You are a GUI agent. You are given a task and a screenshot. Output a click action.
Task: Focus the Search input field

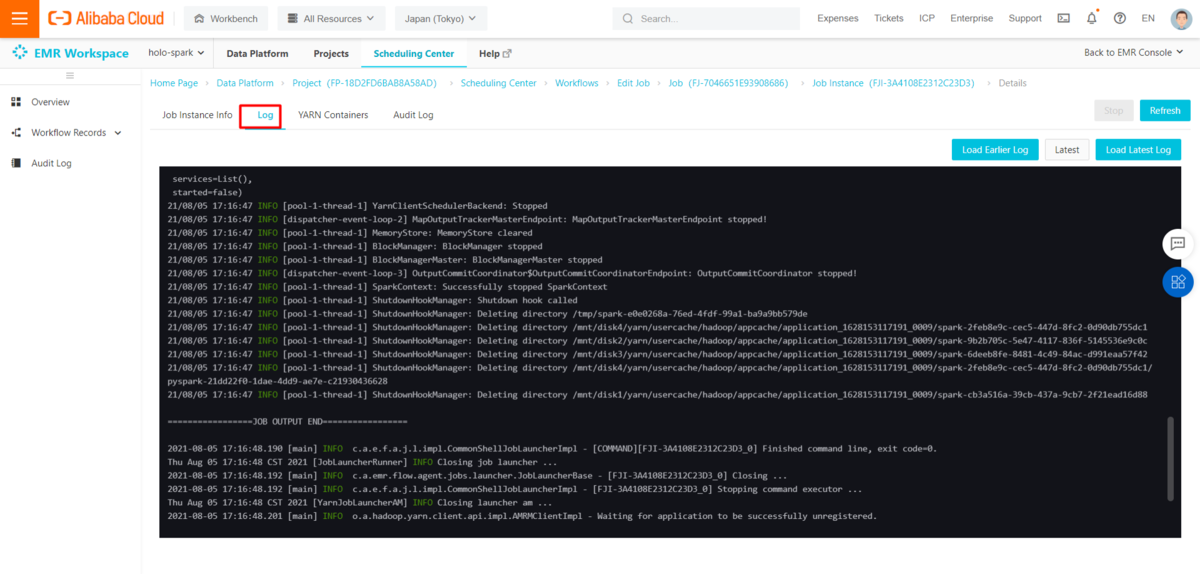coord(706,18)
